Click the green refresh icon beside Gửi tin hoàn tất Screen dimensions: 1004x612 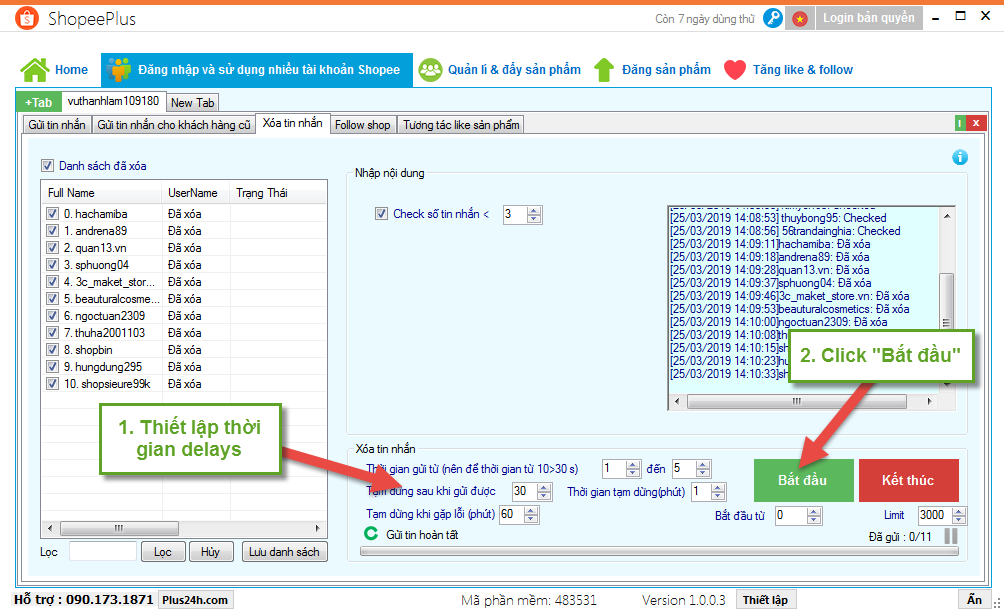click(x=371, y=535)
